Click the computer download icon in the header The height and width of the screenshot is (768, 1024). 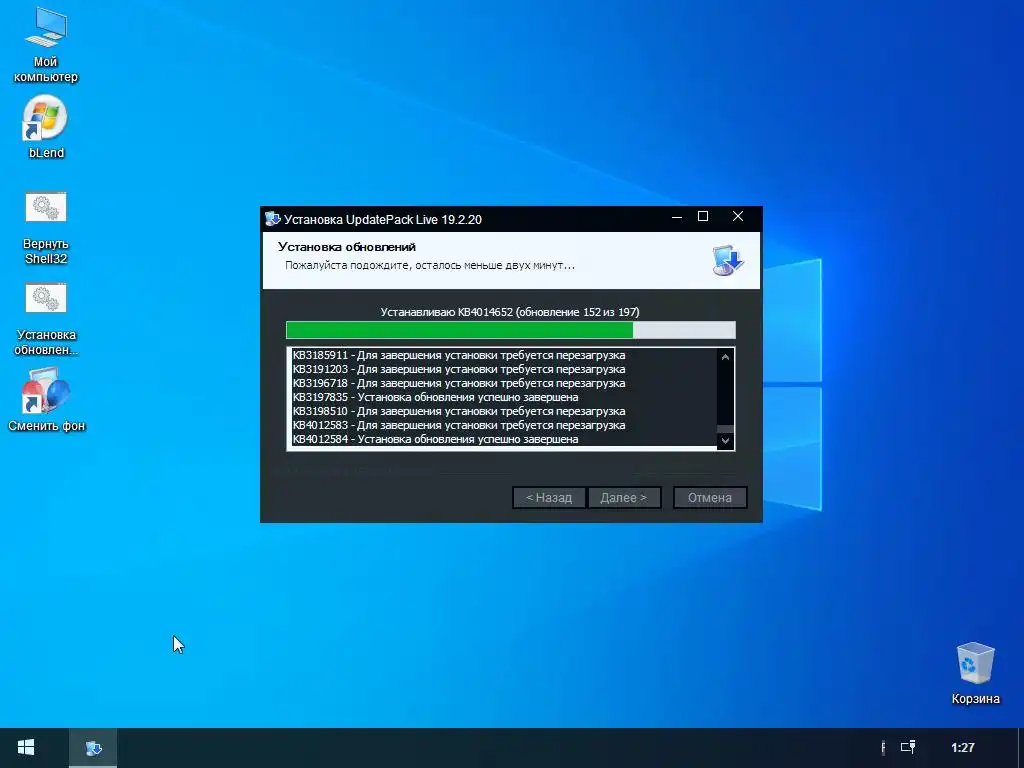[x=728, y=259]
